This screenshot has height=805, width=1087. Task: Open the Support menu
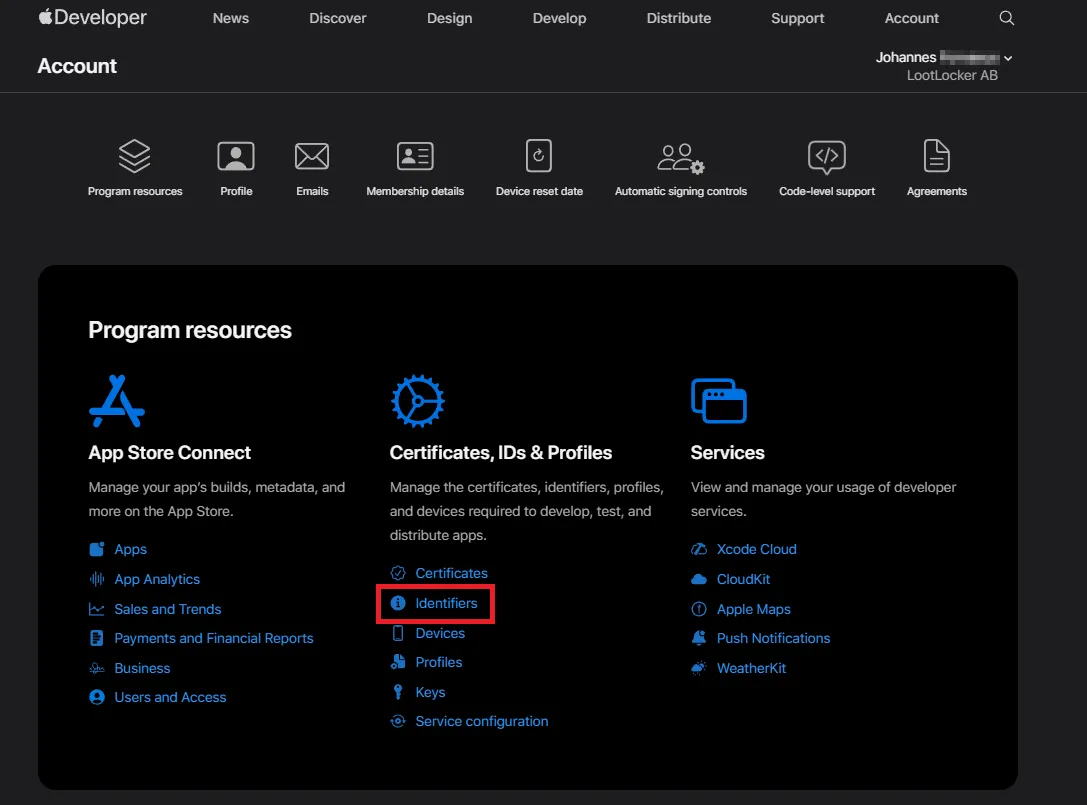798,19
